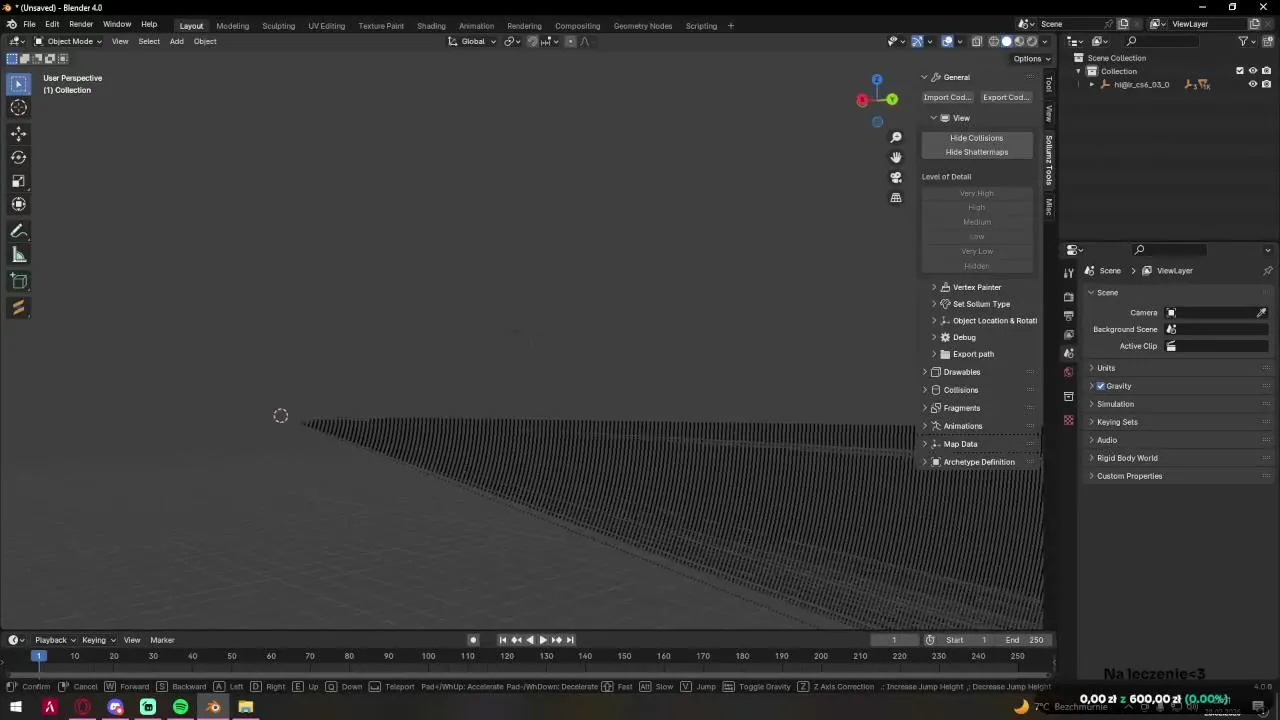Open the Tool properties tab icon
Image resolution: width=1280 pixels, height=720 pixels.
tap(1068, 272)
